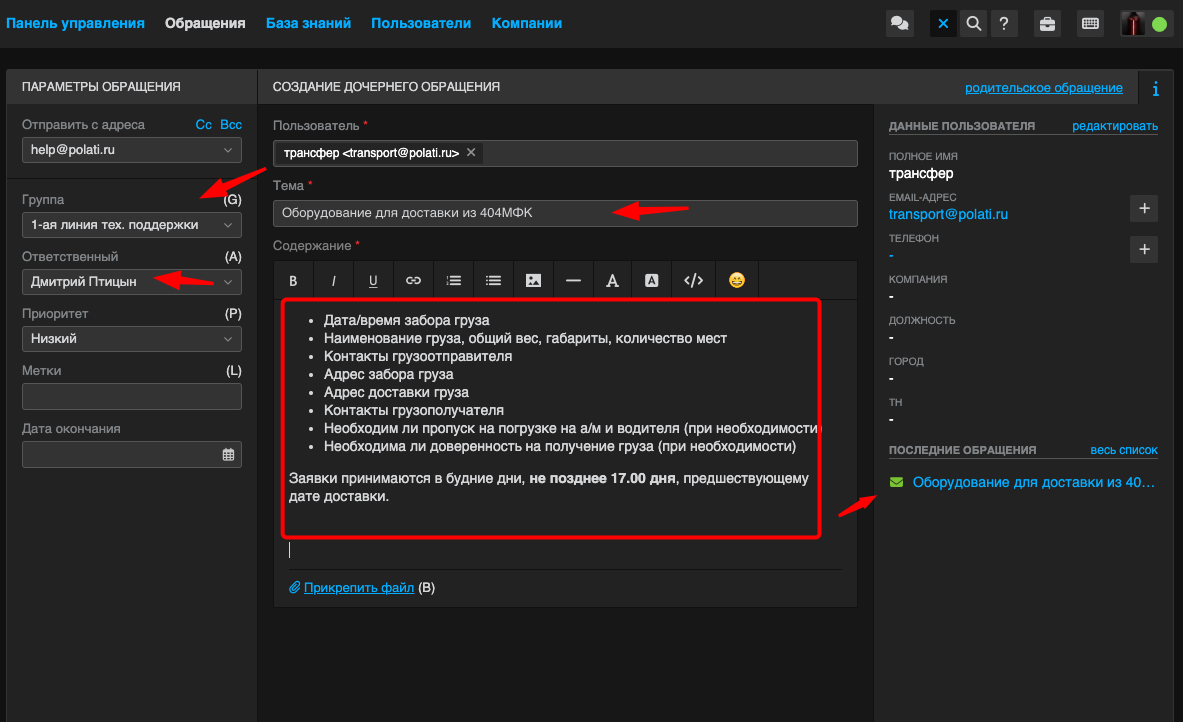
Task: Toggle bold formatting in the editor
Action: [294, 281]
